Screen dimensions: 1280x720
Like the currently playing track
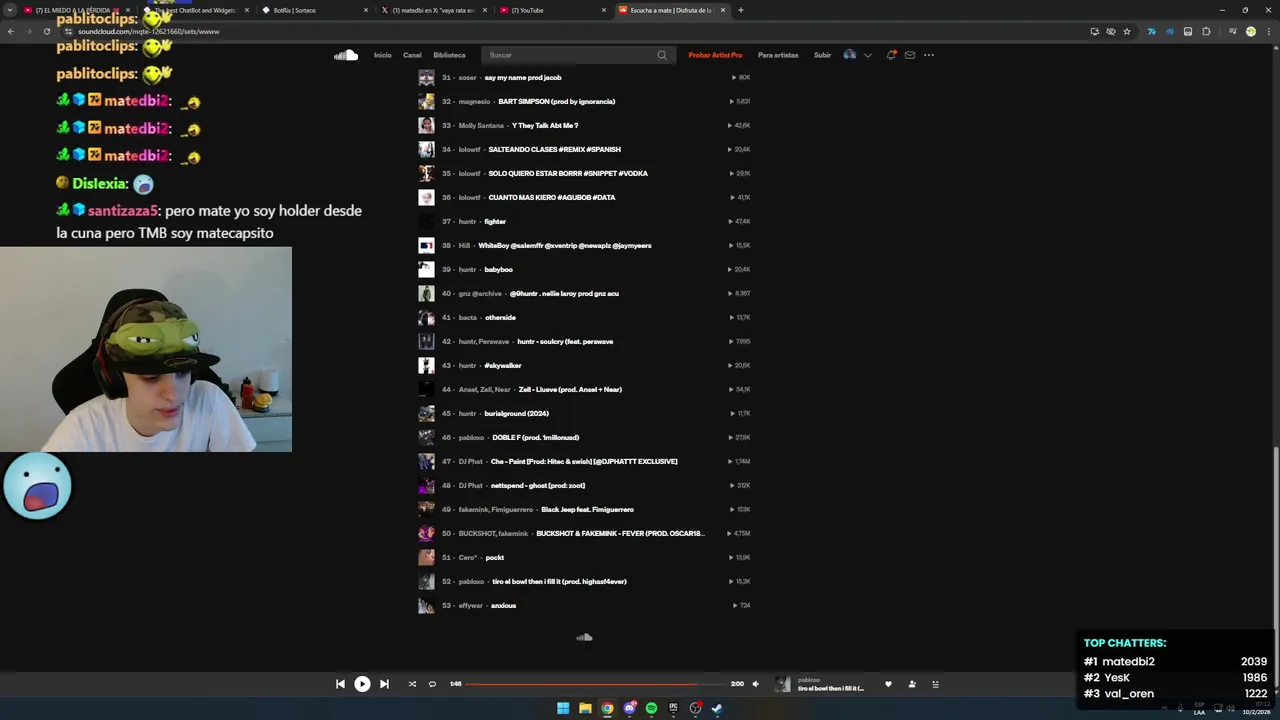coord(888,684)
